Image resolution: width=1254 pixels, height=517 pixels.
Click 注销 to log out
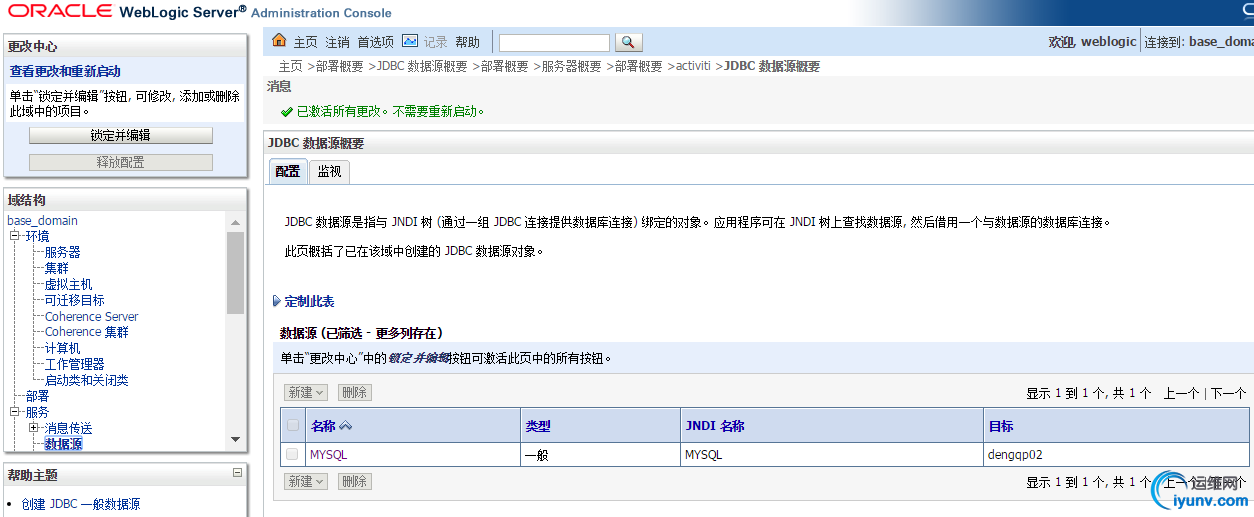337,42
